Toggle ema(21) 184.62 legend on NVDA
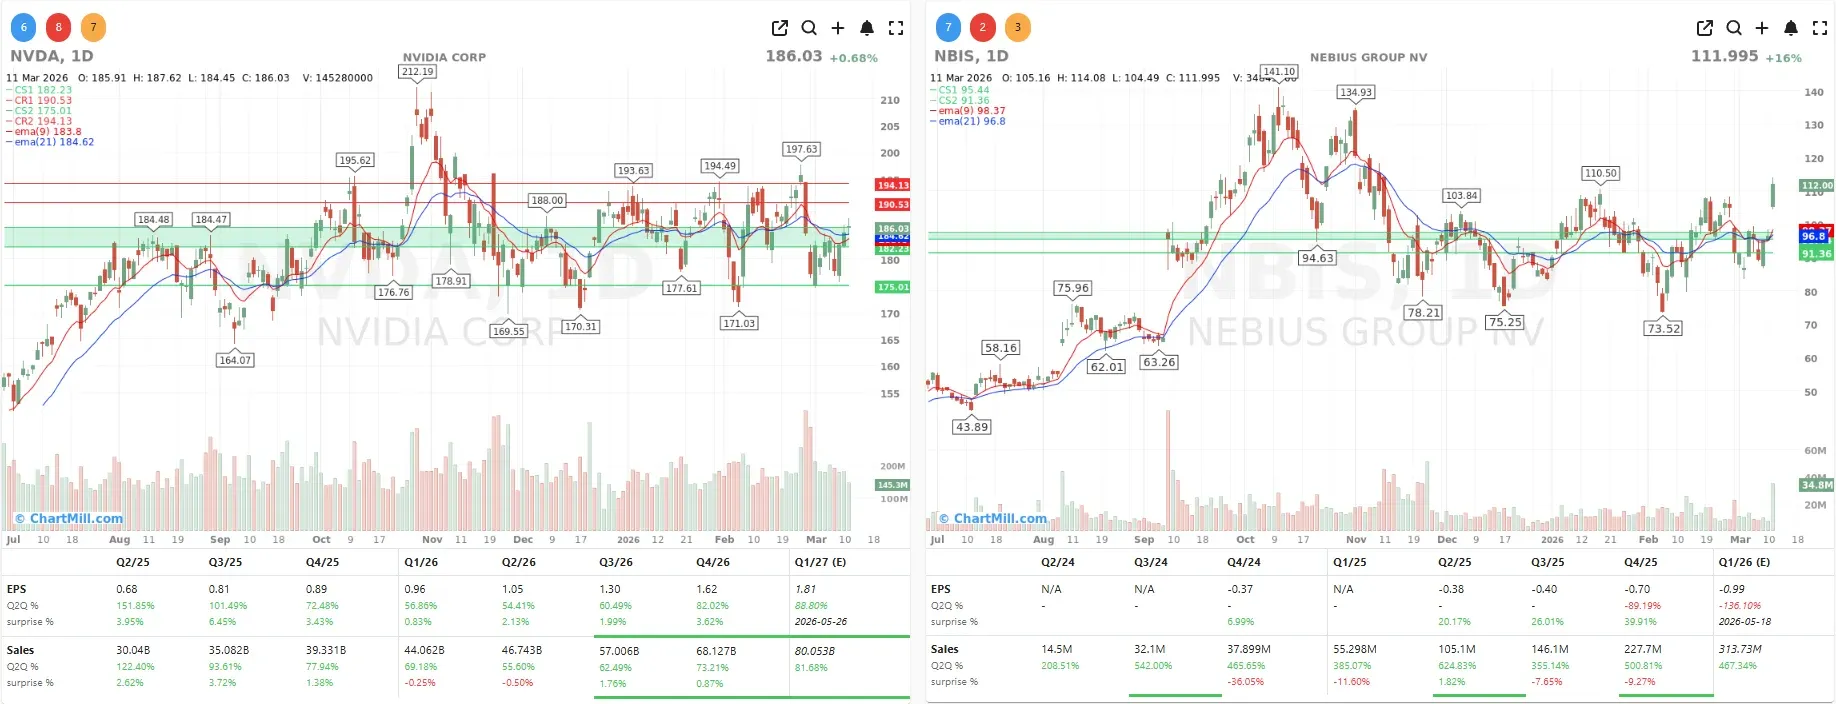 click(x=50, y=142)
